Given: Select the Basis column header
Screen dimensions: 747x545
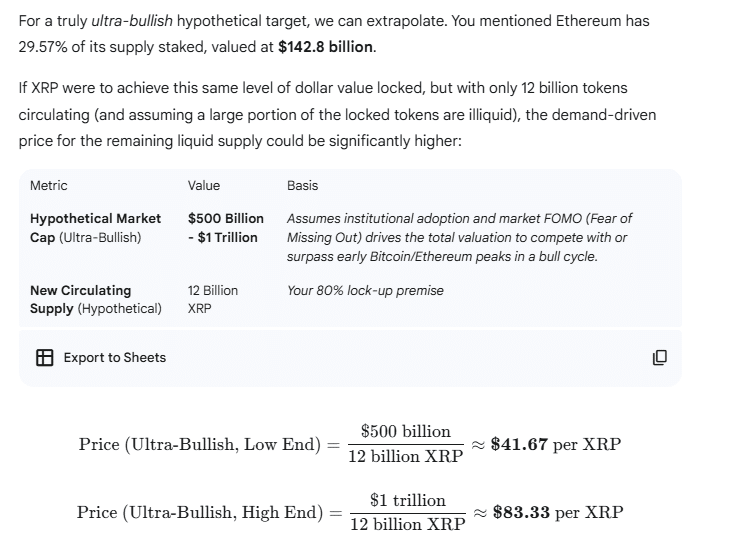Looking at the screenshot, I should coord(302,185).
